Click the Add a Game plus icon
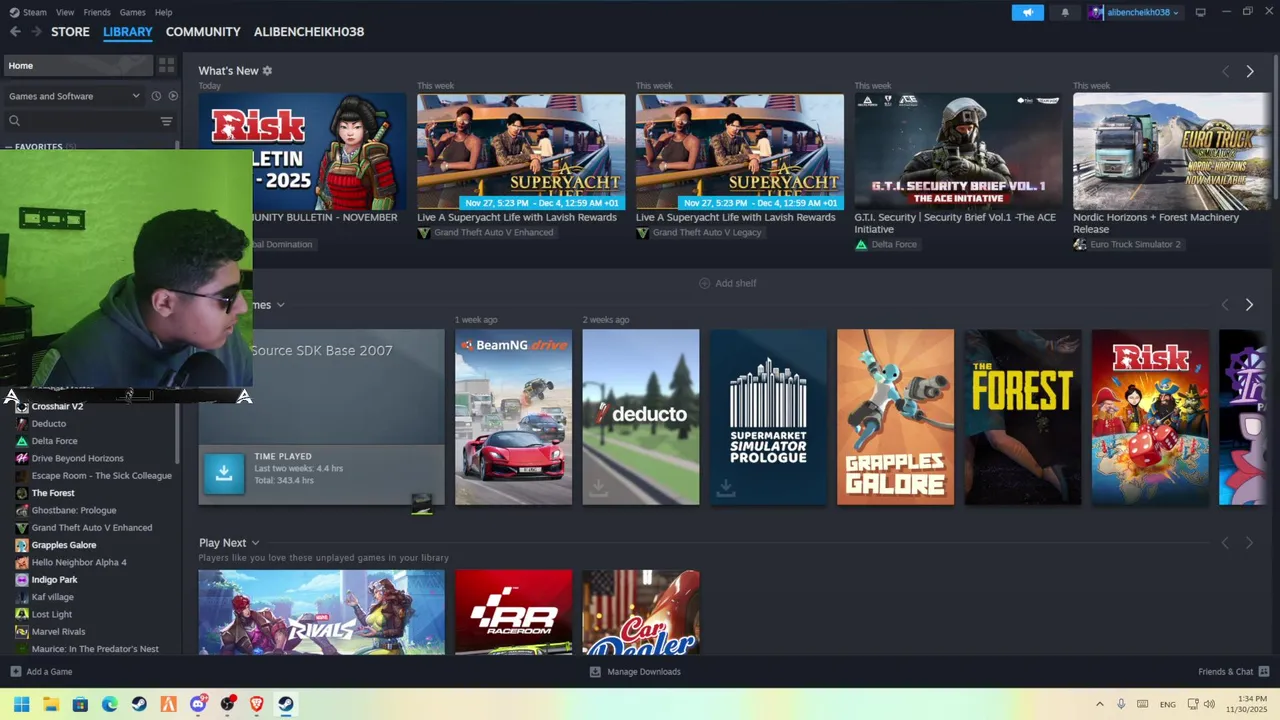 click(x=15, y=672)
